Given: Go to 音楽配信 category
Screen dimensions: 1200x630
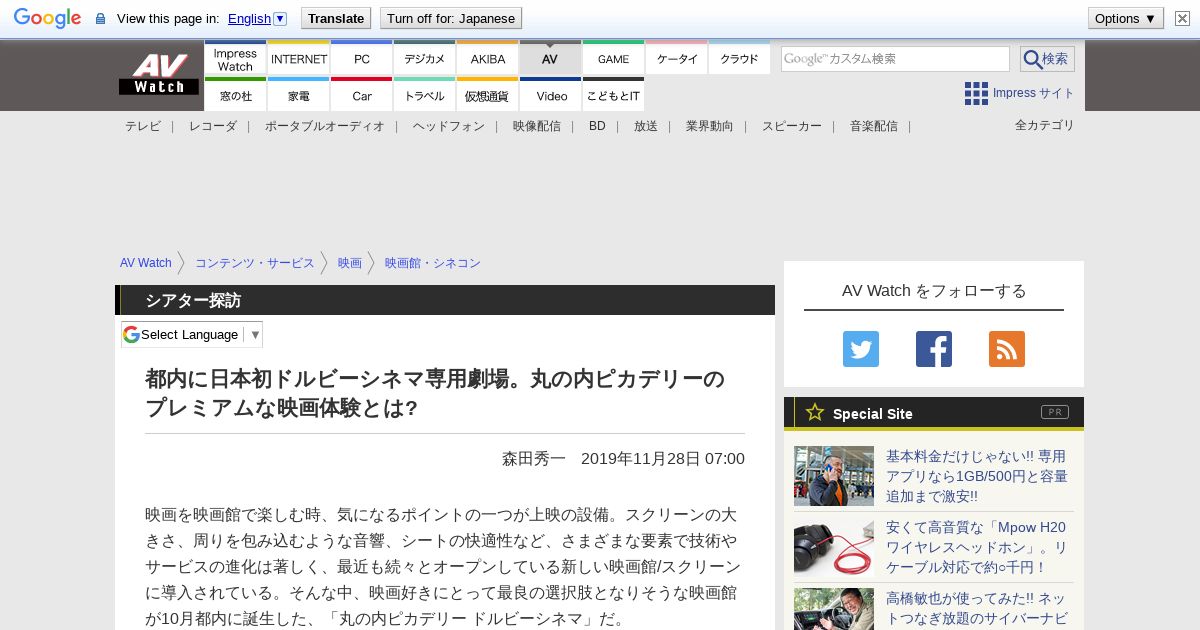Looking at the screenshot, I should (874, 126).
